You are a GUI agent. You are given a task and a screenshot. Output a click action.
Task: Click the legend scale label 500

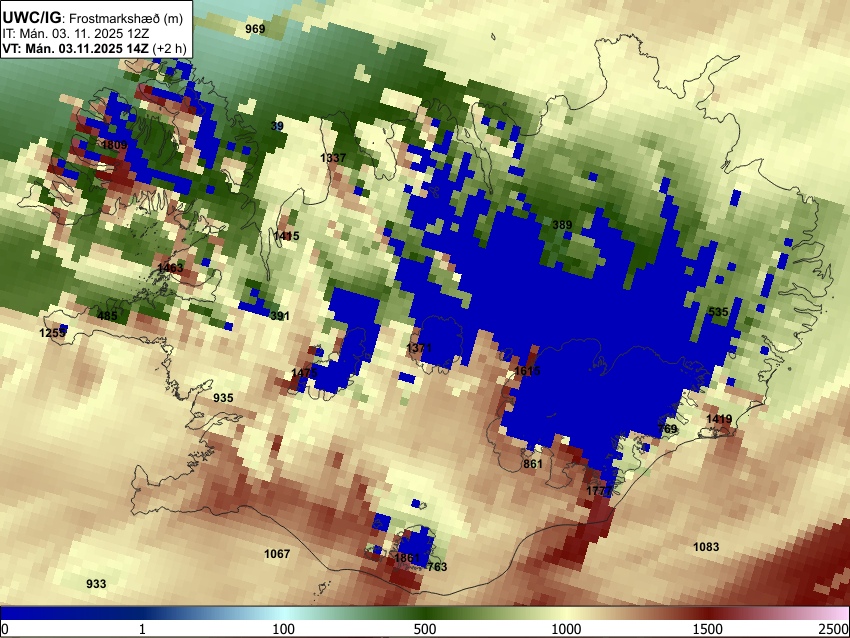click(424, 629)
